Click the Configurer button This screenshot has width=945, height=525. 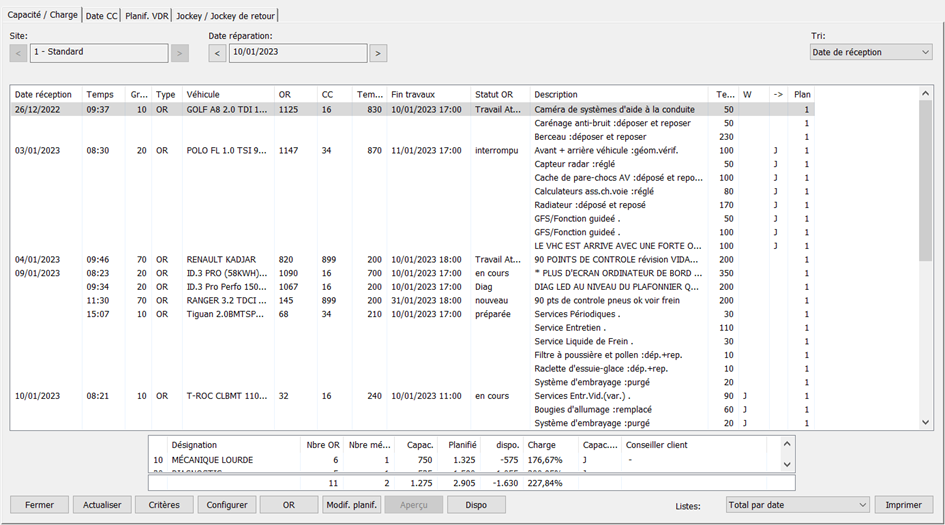pos(227,505)
